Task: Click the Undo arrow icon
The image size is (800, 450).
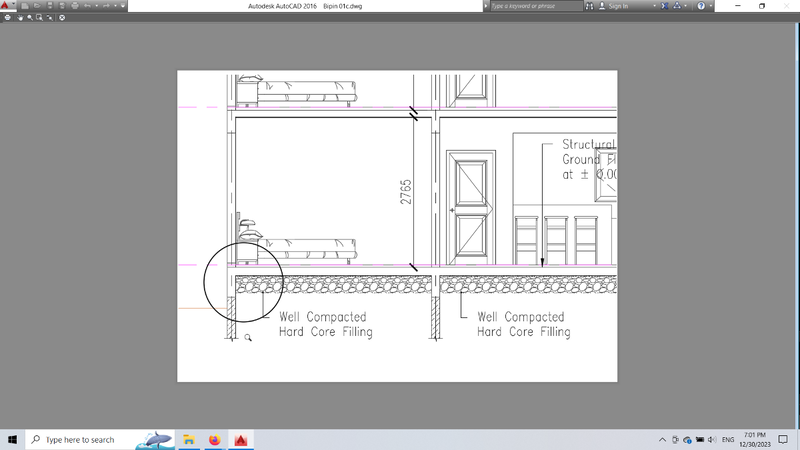Action: [x=87, y=6]
